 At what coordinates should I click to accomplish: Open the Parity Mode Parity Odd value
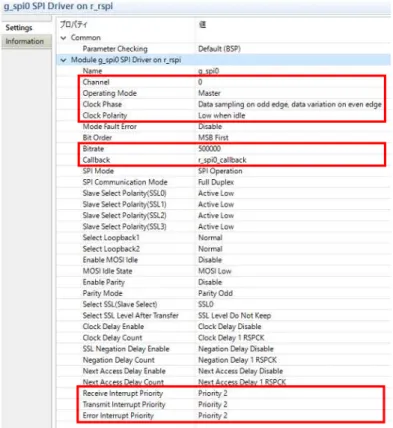click(x=215, y=293)
